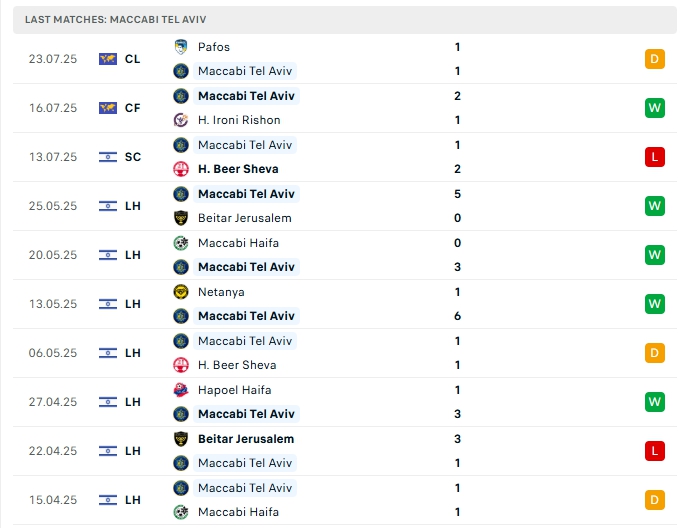Click the Netanya yellow club crest

point(181,292)
